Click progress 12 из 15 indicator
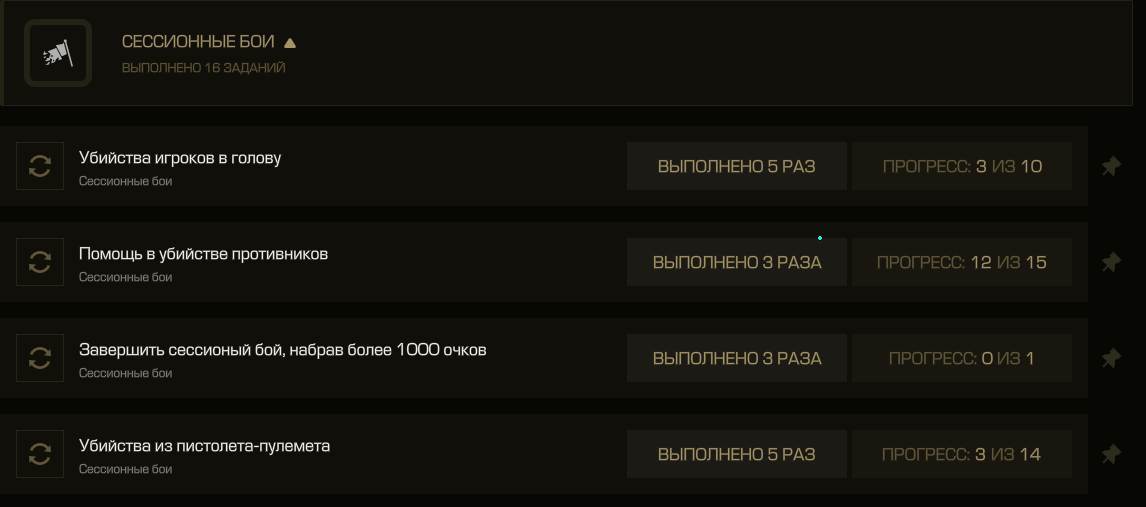1146x507 pixels. point(962,262)
